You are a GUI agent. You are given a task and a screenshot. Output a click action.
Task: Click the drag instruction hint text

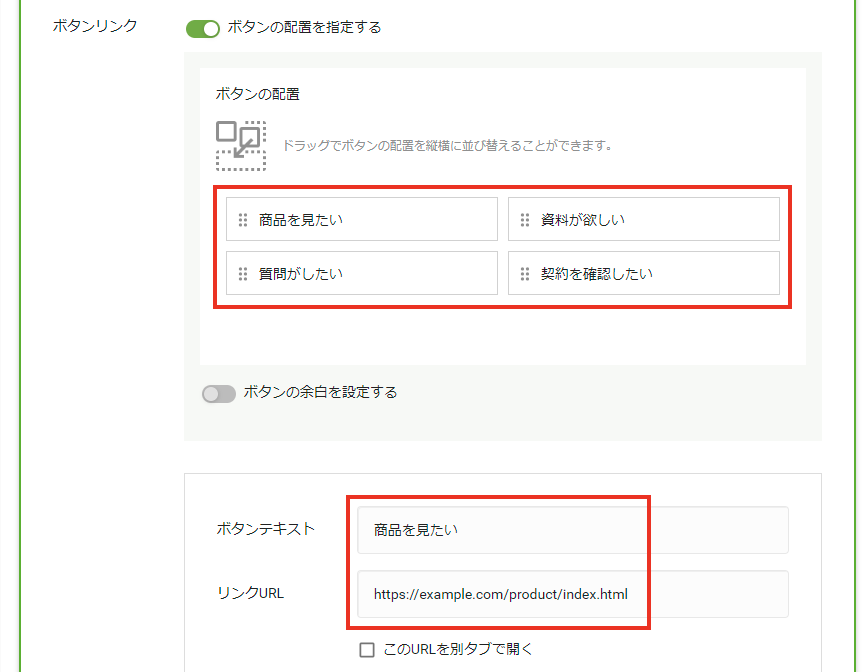[447, 146]
